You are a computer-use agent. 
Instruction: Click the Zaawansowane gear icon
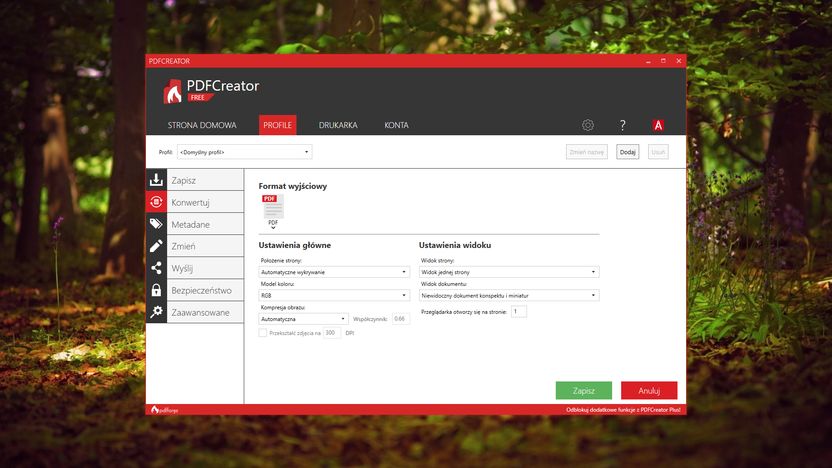pyautogui.click(x=156, y=312)
